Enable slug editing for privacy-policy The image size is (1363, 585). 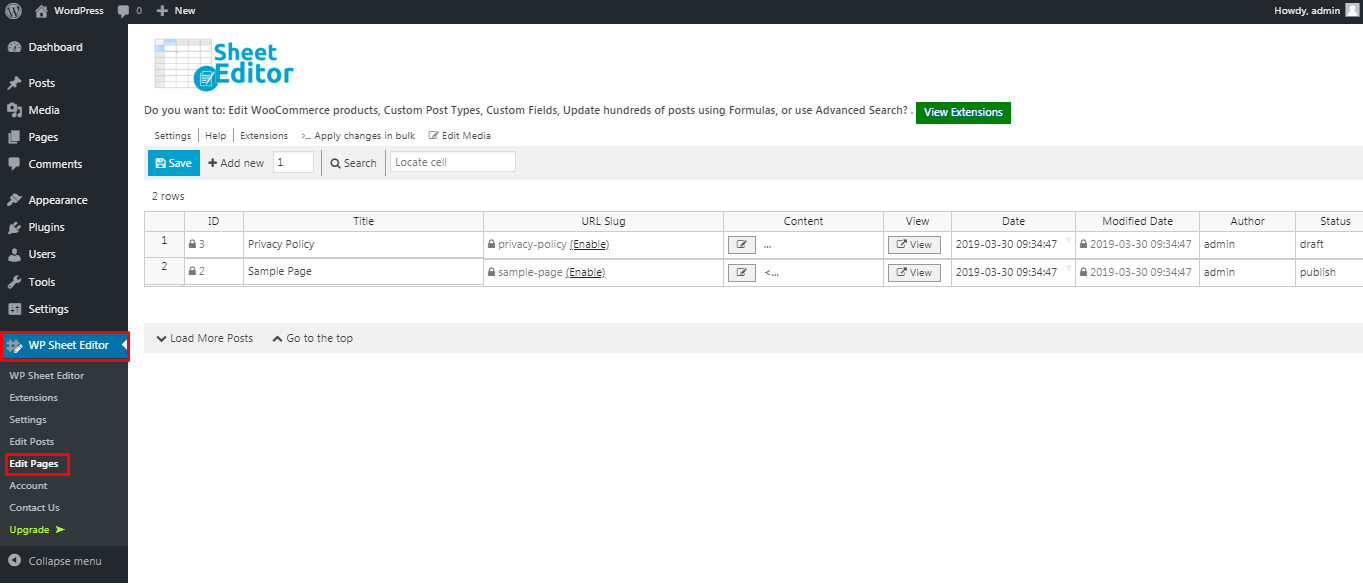589,244
